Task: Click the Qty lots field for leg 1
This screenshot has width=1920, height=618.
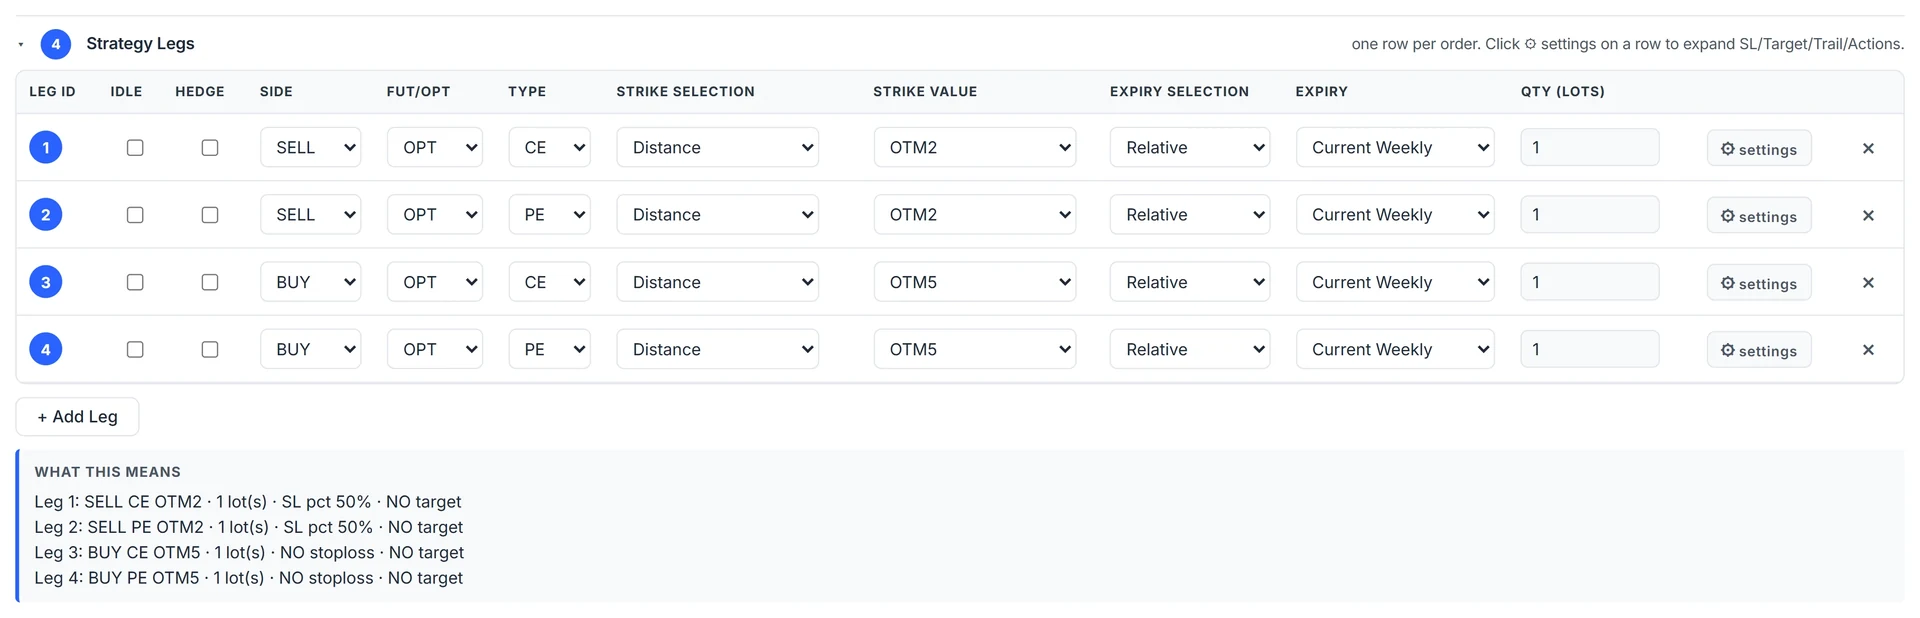Action: (x=1590, y=147)
